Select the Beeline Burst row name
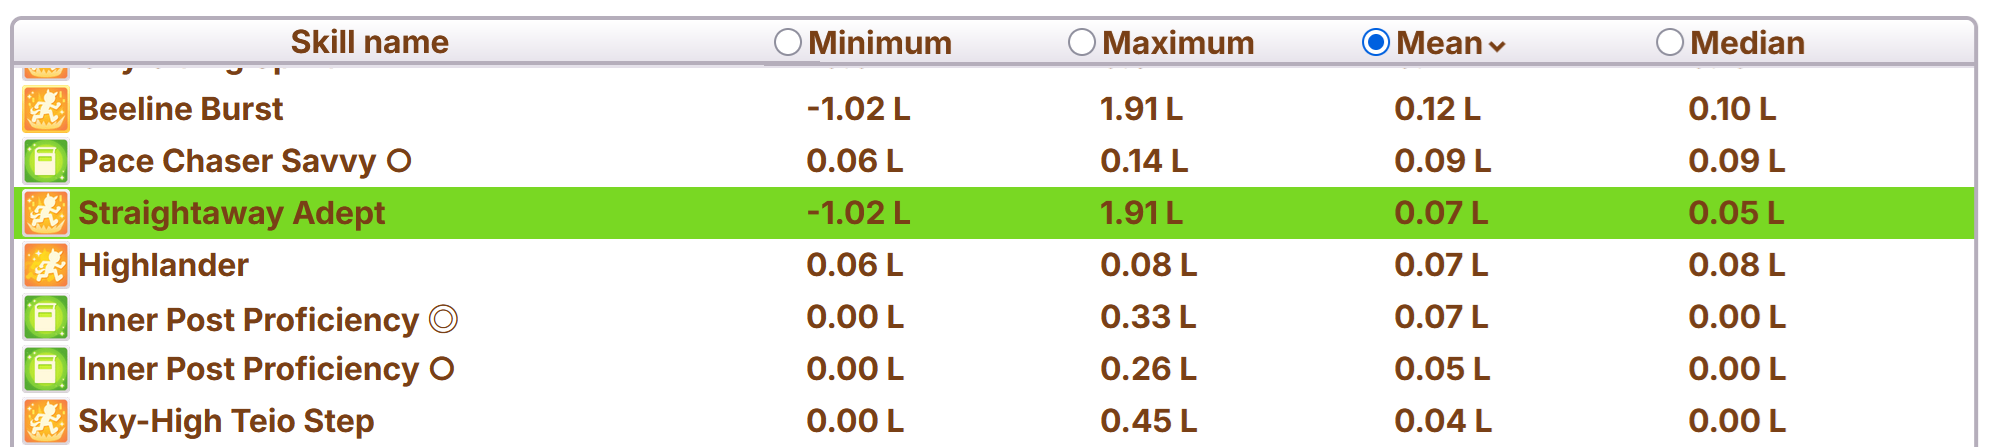The height and width of the screenshot is (447, 1991). click(x=181, y=109)
